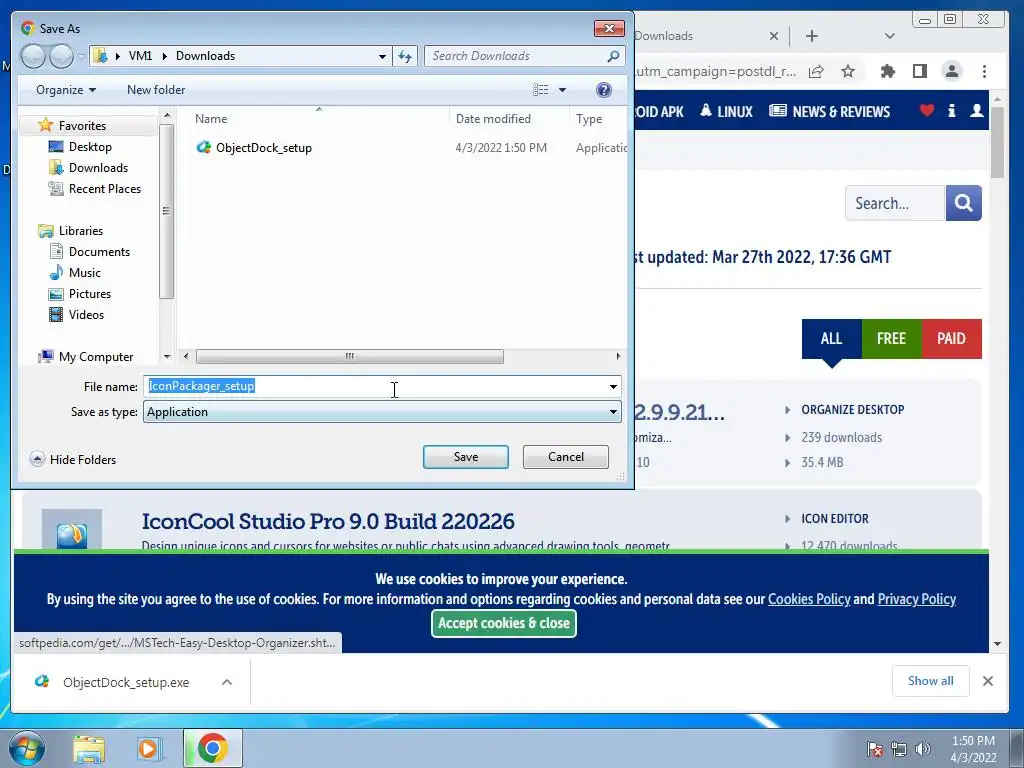Show all downloads
The height and width of the screenshot is (768, 1024).
click(x=931, y=681)
